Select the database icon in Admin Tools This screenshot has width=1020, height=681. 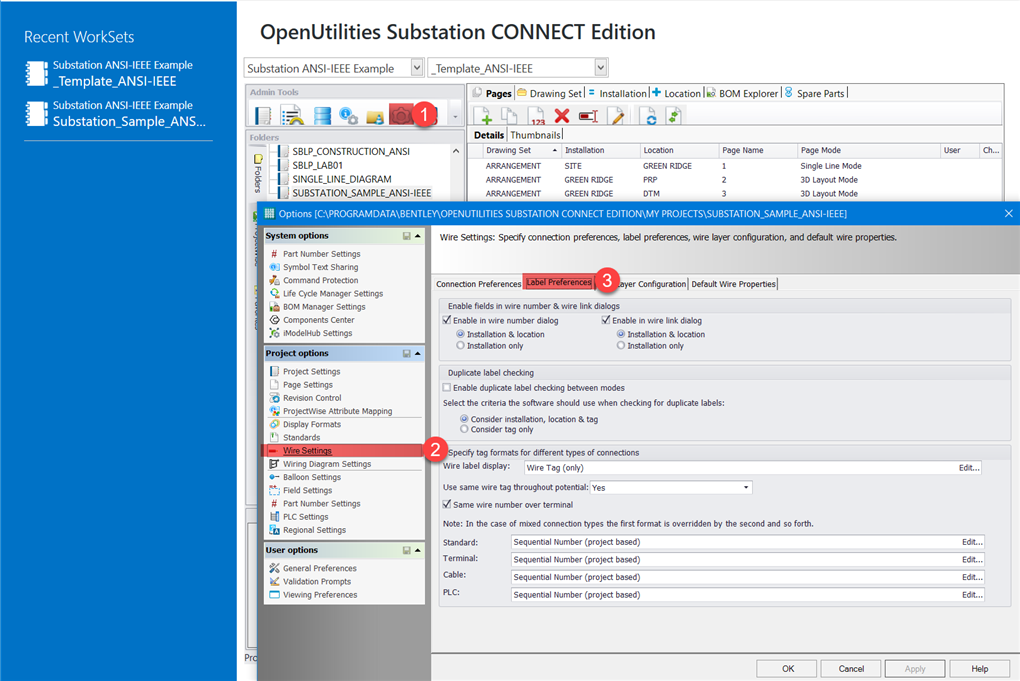click(321, 113)
